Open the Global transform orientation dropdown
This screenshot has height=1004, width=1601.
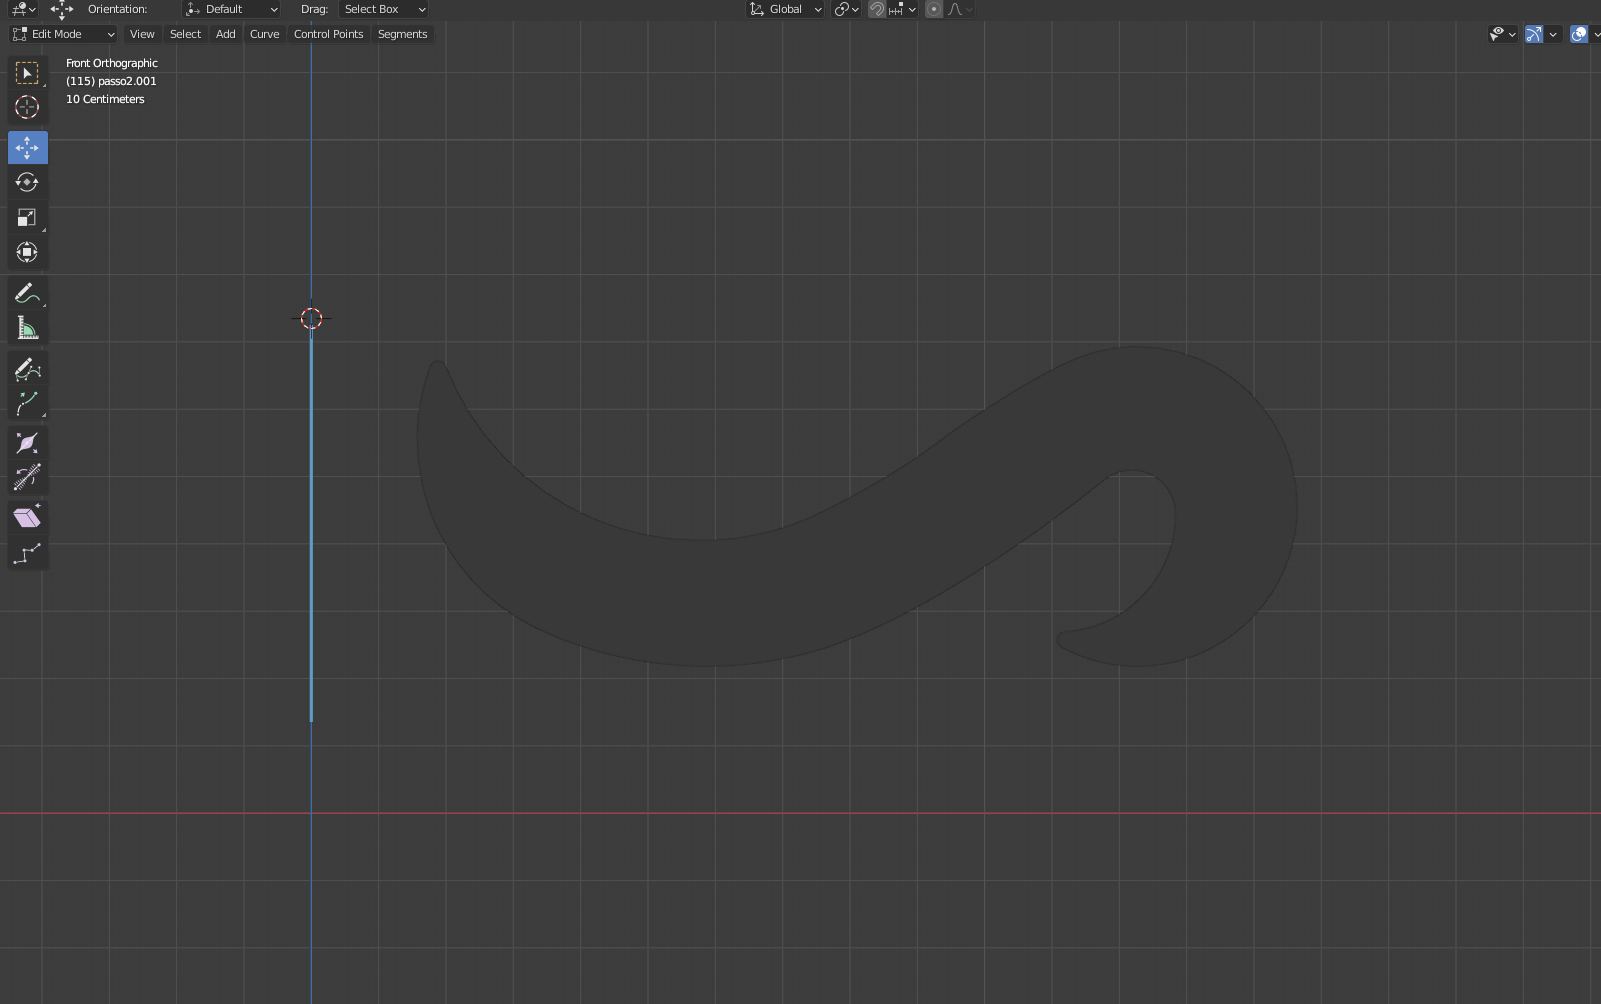pos(786,9)
